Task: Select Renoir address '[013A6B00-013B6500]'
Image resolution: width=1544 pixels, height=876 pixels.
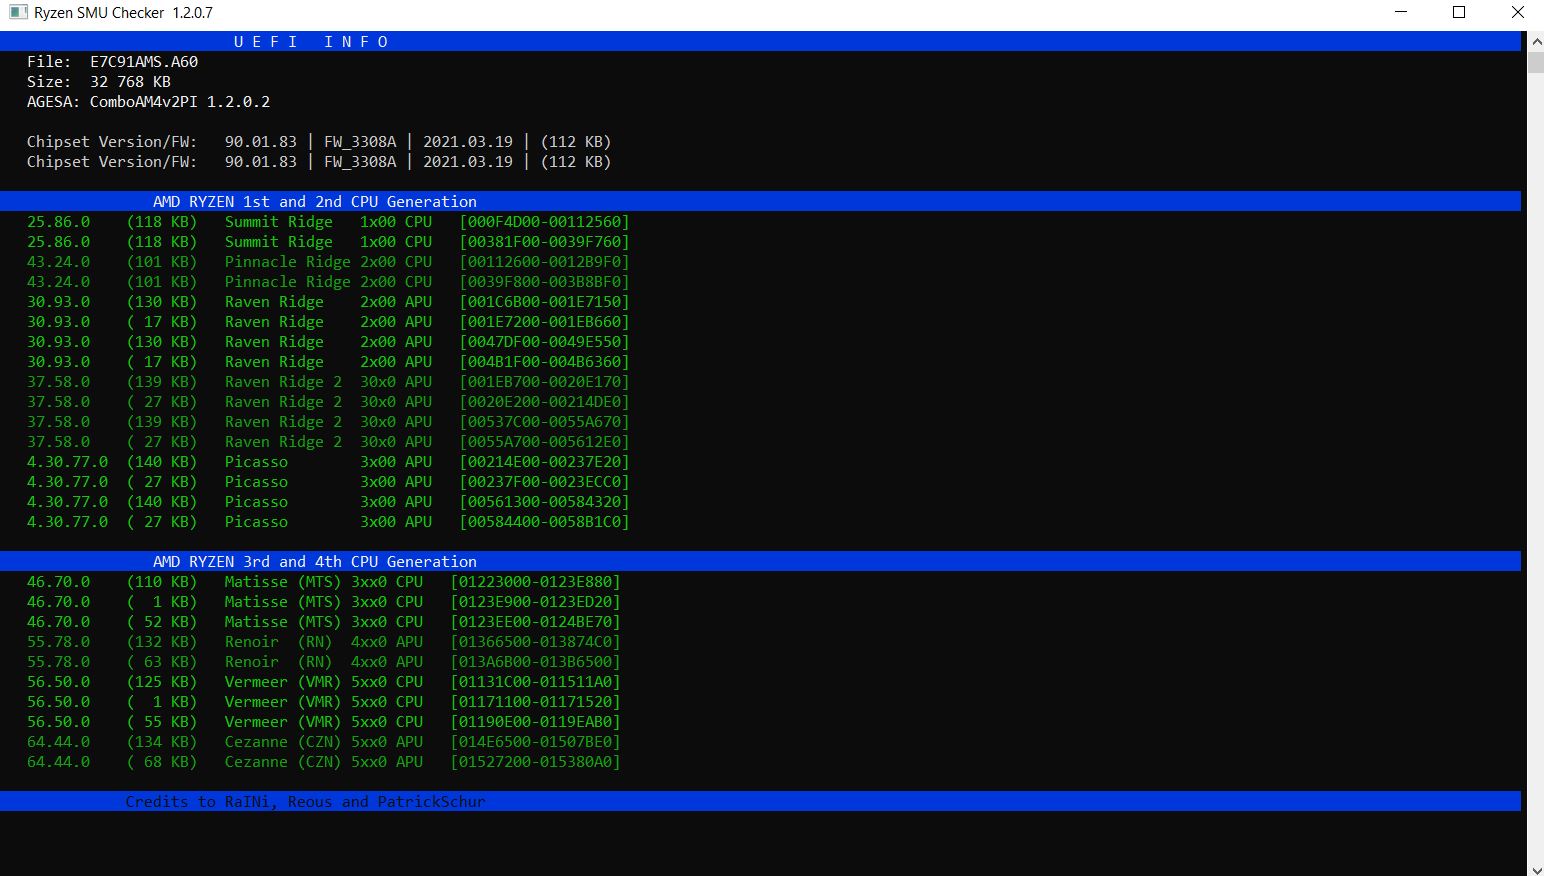Action: tap(536, 662)
